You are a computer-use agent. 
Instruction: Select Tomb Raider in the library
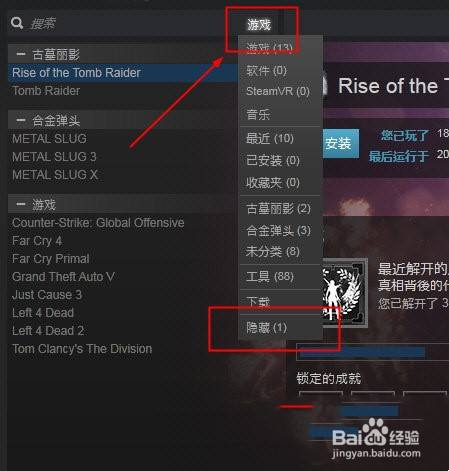coord(46,91)
